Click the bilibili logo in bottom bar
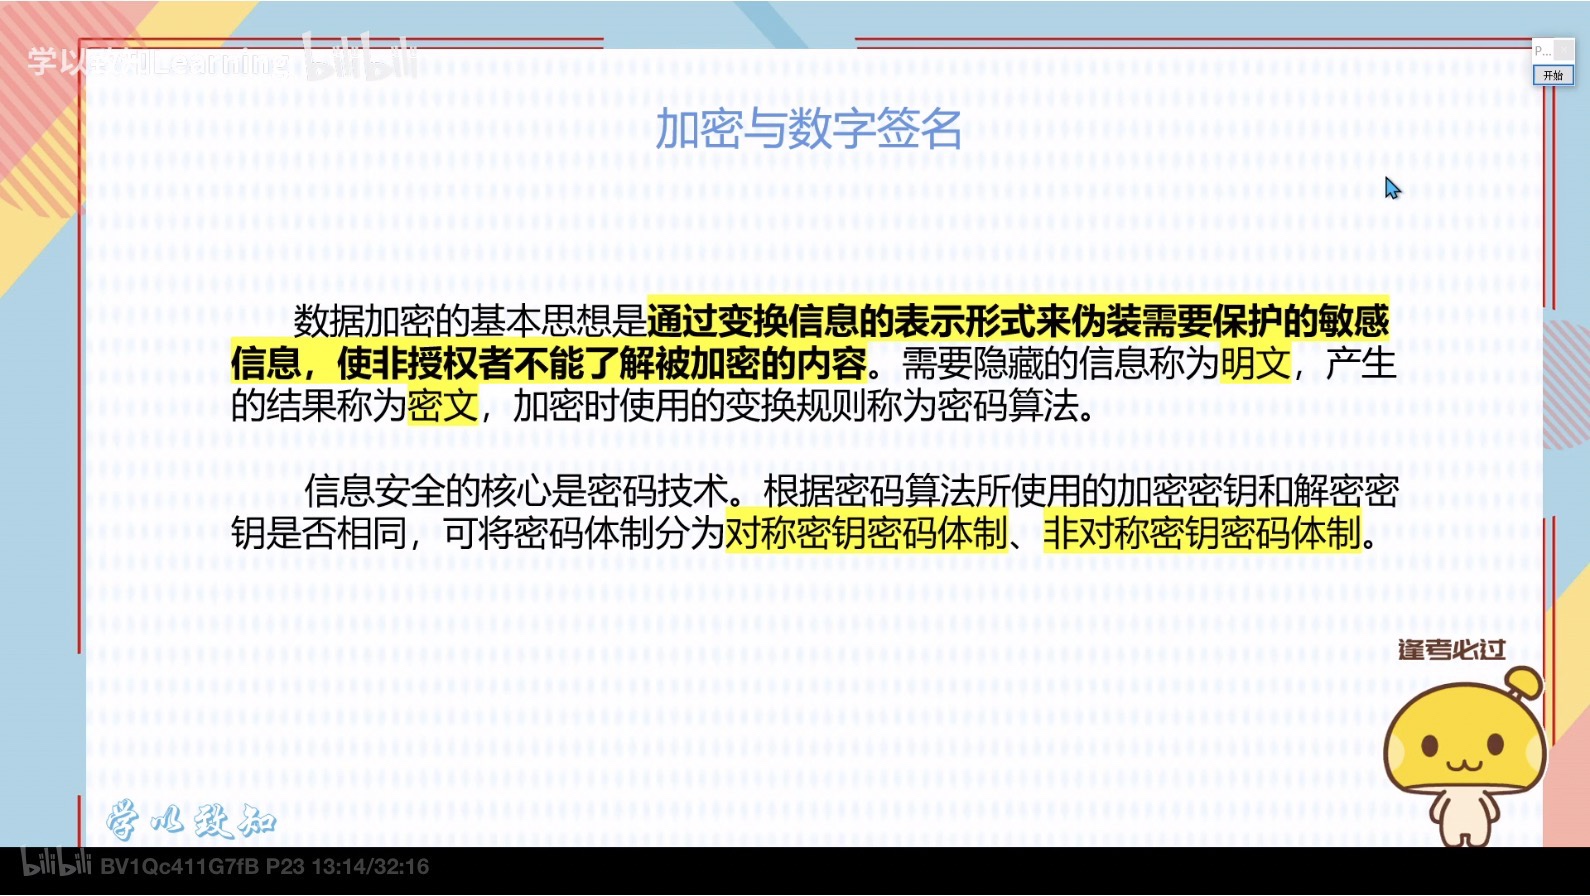 tap(56, 865)
